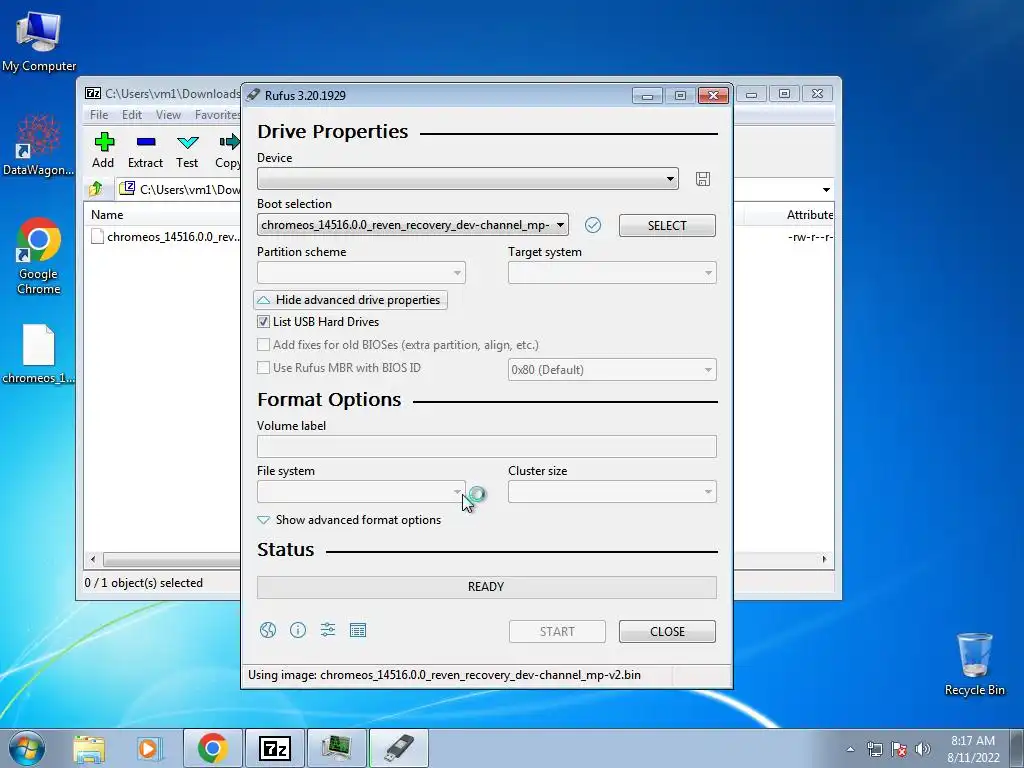Switch to Rufus USB taskbar icon

[x=399, y=748]
